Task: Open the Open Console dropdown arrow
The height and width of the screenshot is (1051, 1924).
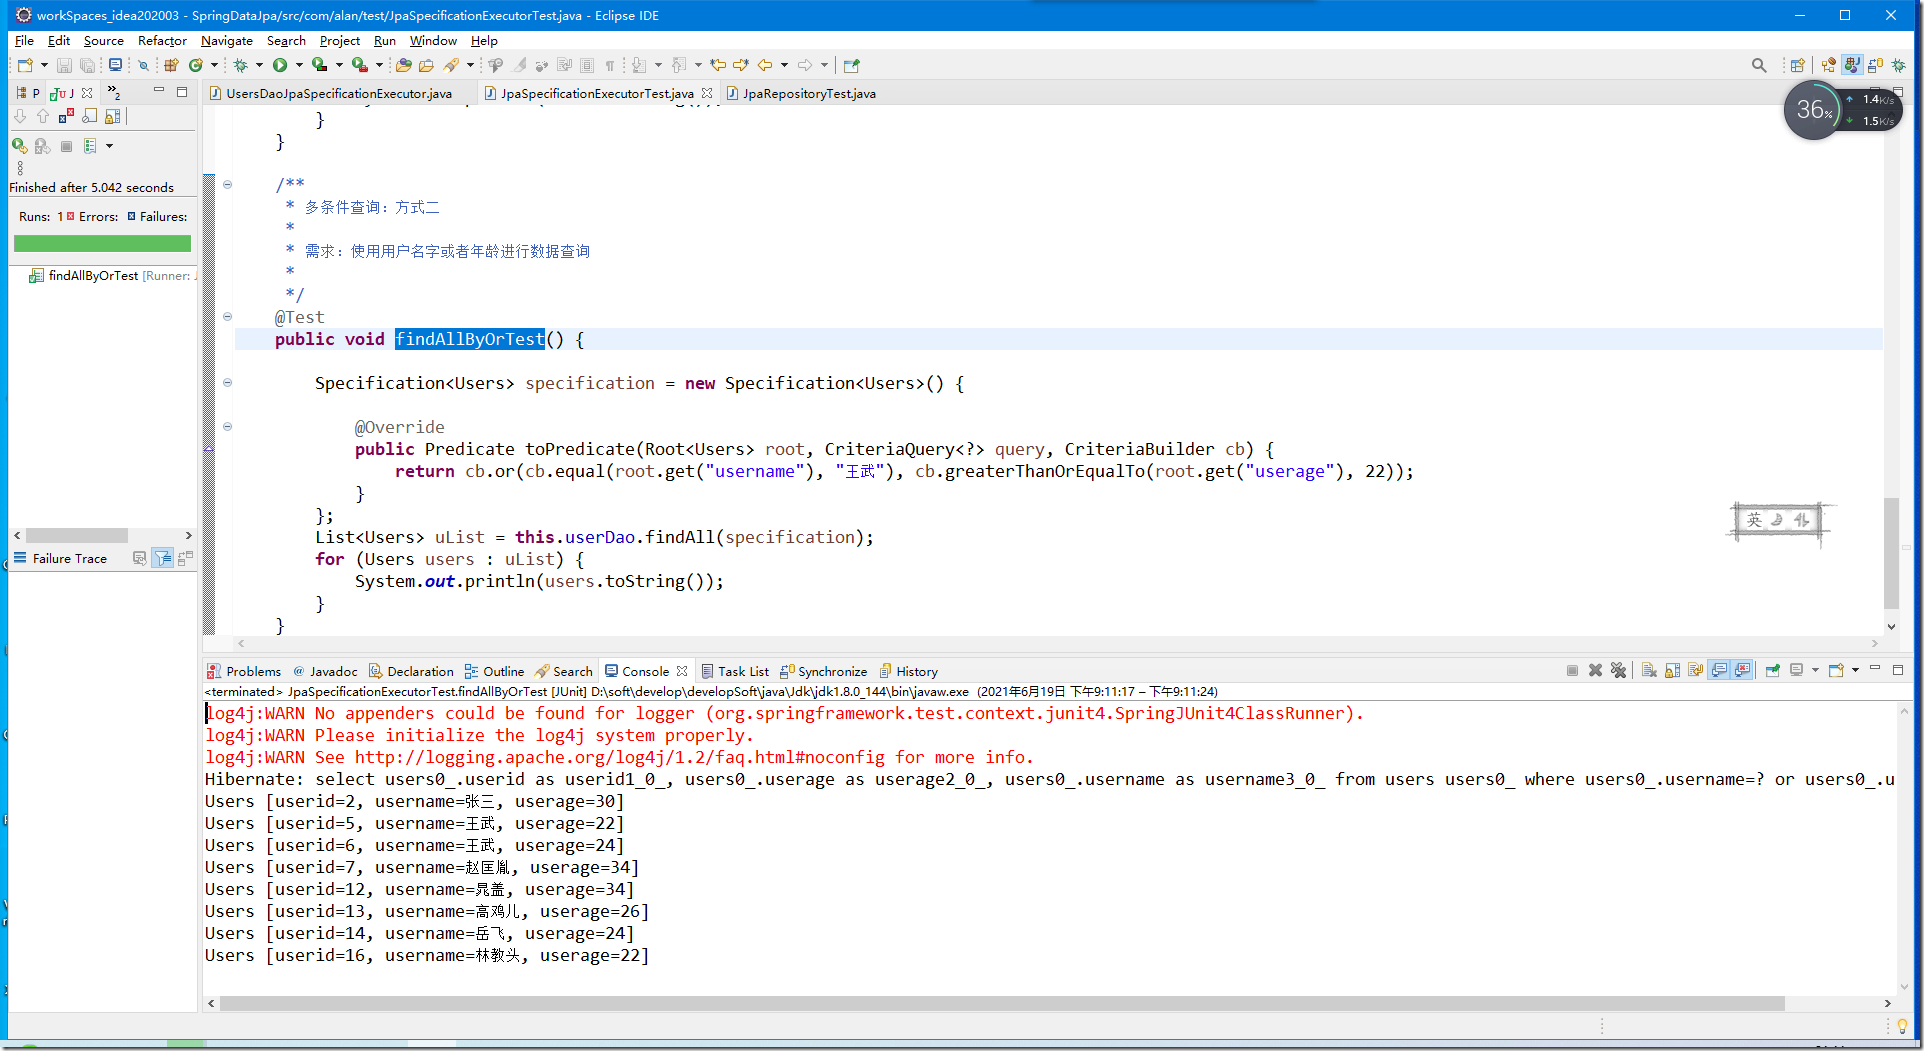Action: click(x=1855, y=670)
